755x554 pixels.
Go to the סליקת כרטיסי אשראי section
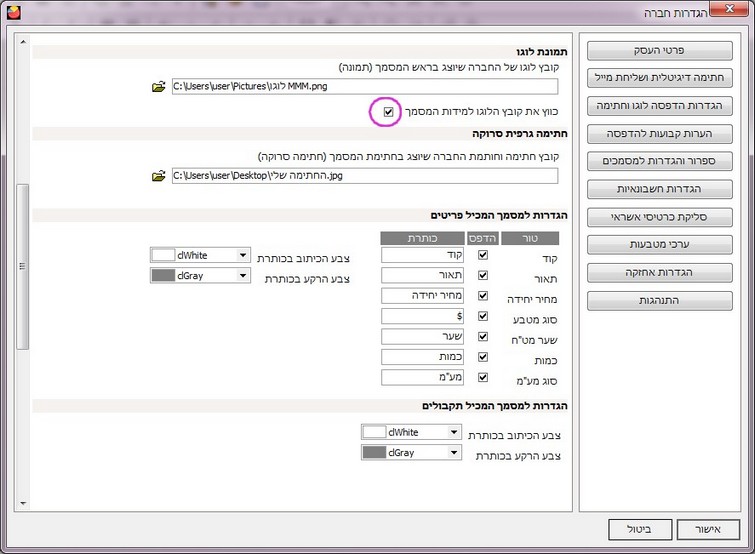click(x=660, y=217)
